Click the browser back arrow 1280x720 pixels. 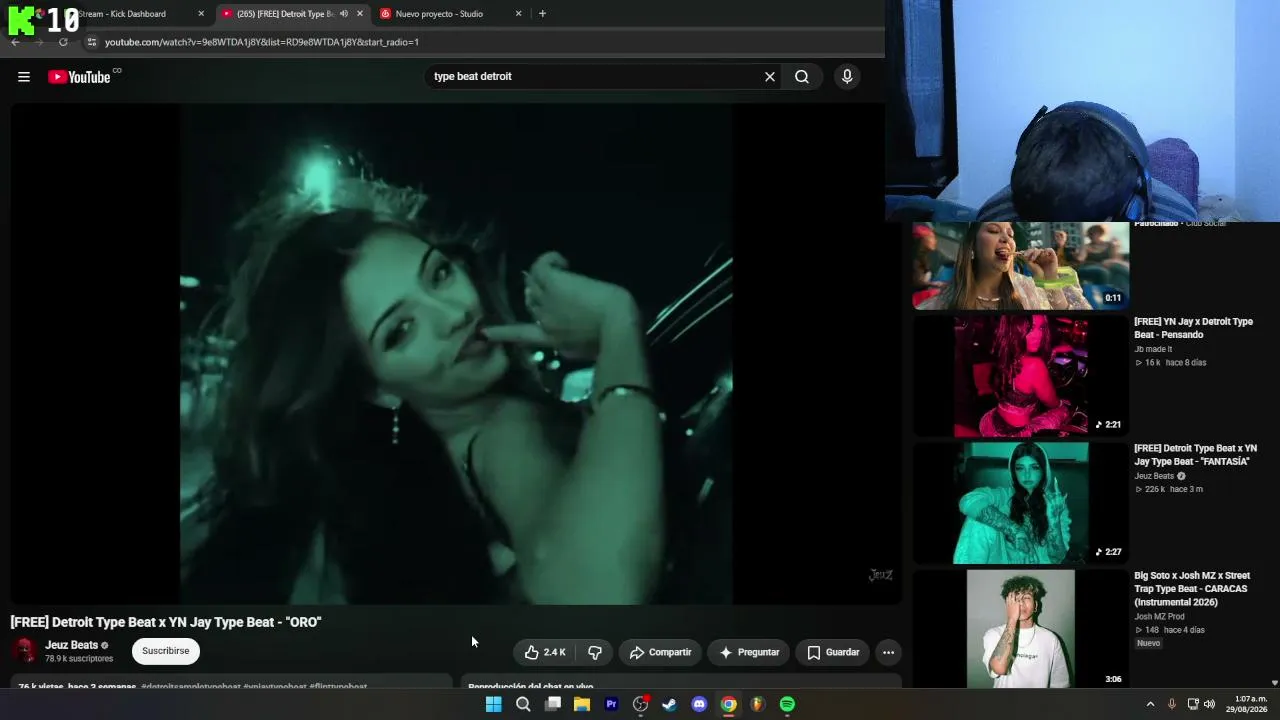pyautogui.click(x=15, y=42)
